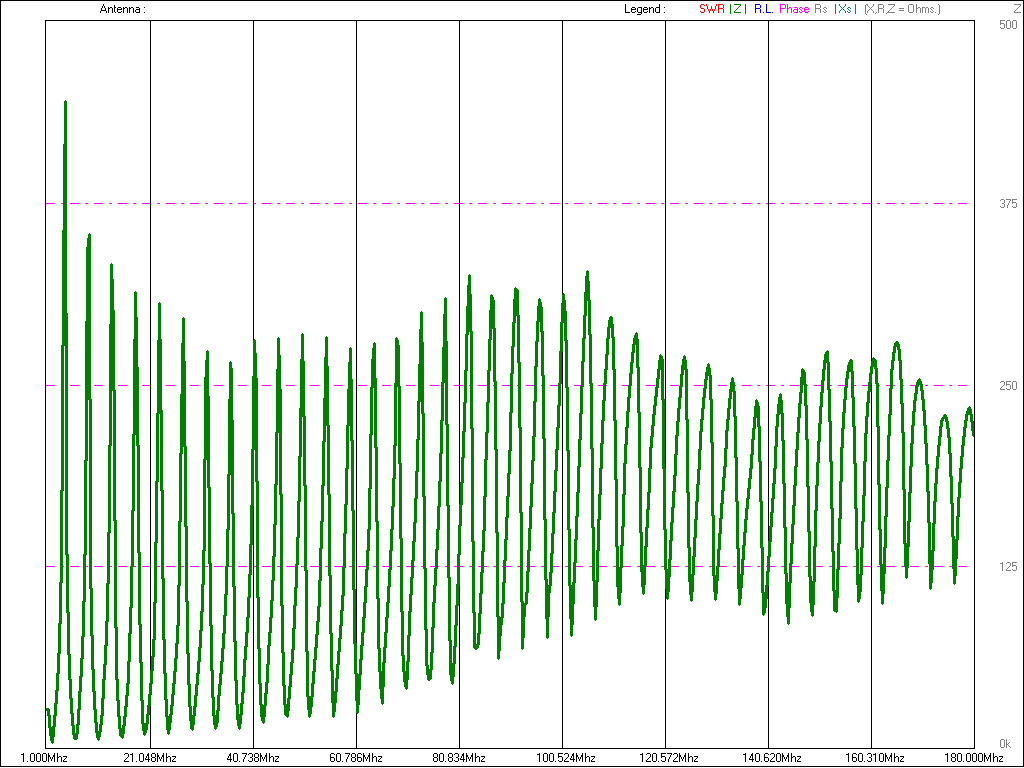
Task: Click the blue R.L. legend label
Action: coord(764,9)
